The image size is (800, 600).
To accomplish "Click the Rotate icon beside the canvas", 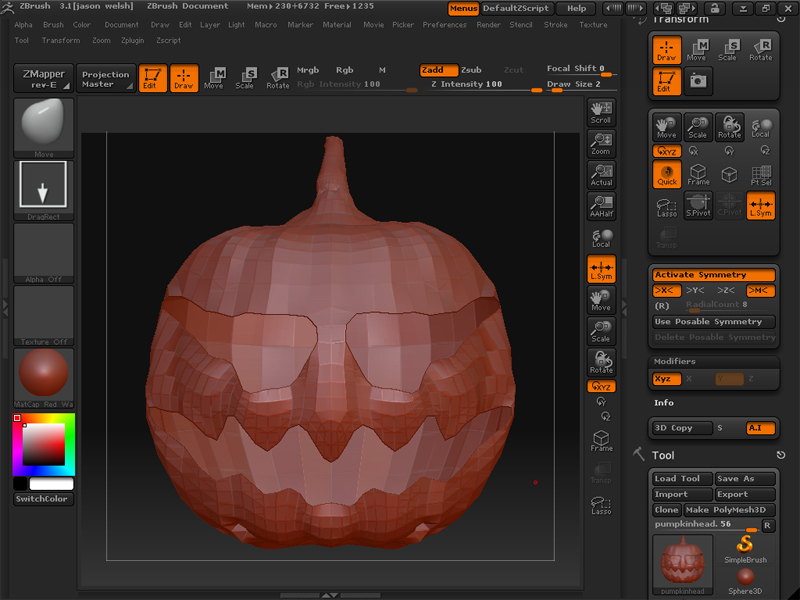I will click(x=601, y=362).
